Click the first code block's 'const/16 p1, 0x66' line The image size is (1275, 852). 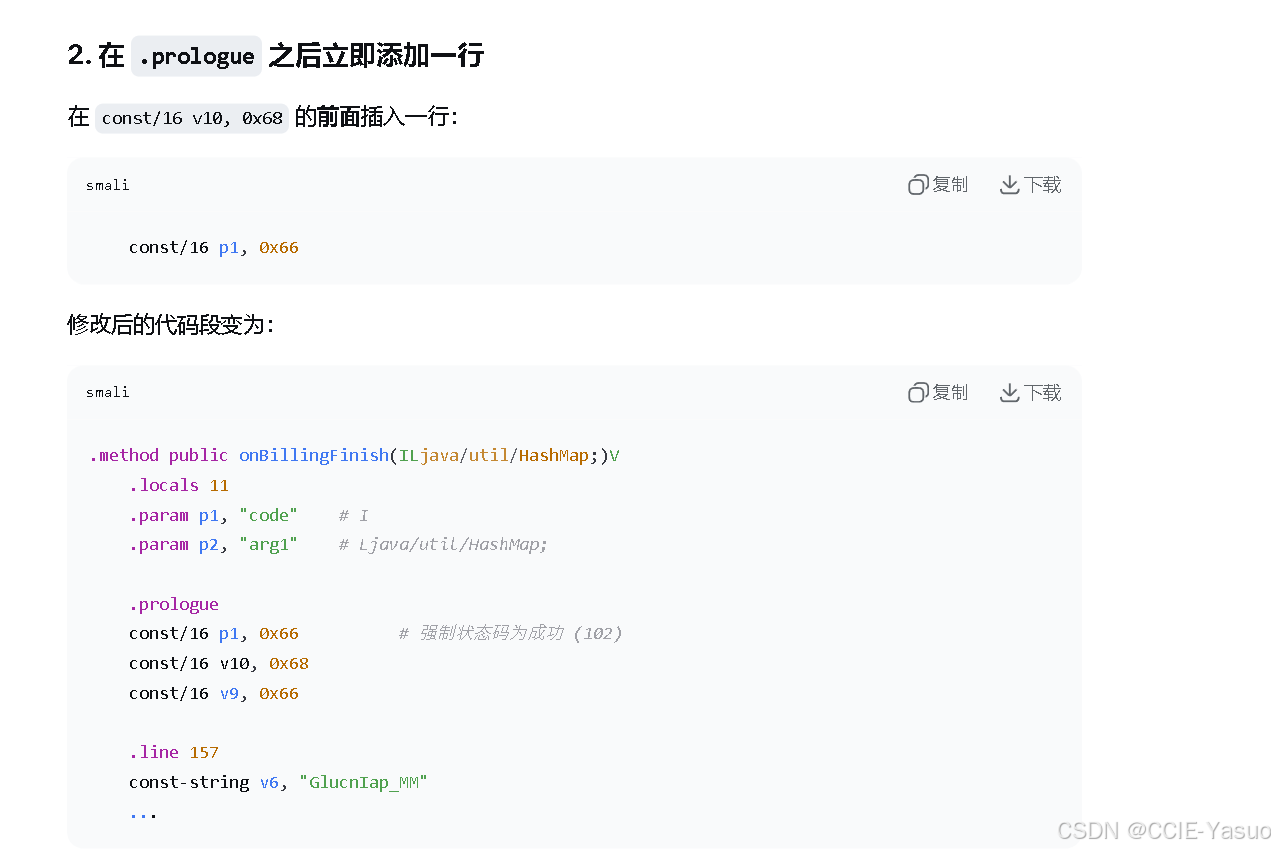point(214,247)
